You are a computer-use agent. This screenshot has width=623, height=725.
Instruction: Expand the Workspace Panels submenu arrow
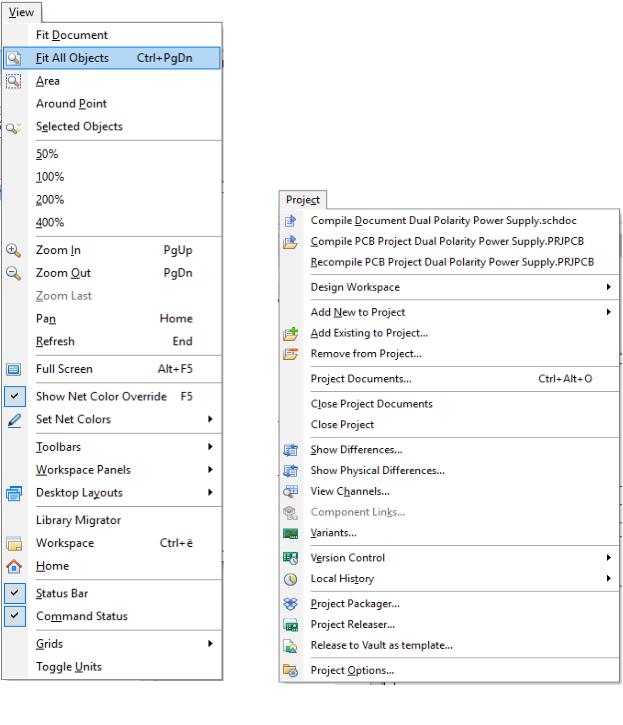click(x=210, y=469)
